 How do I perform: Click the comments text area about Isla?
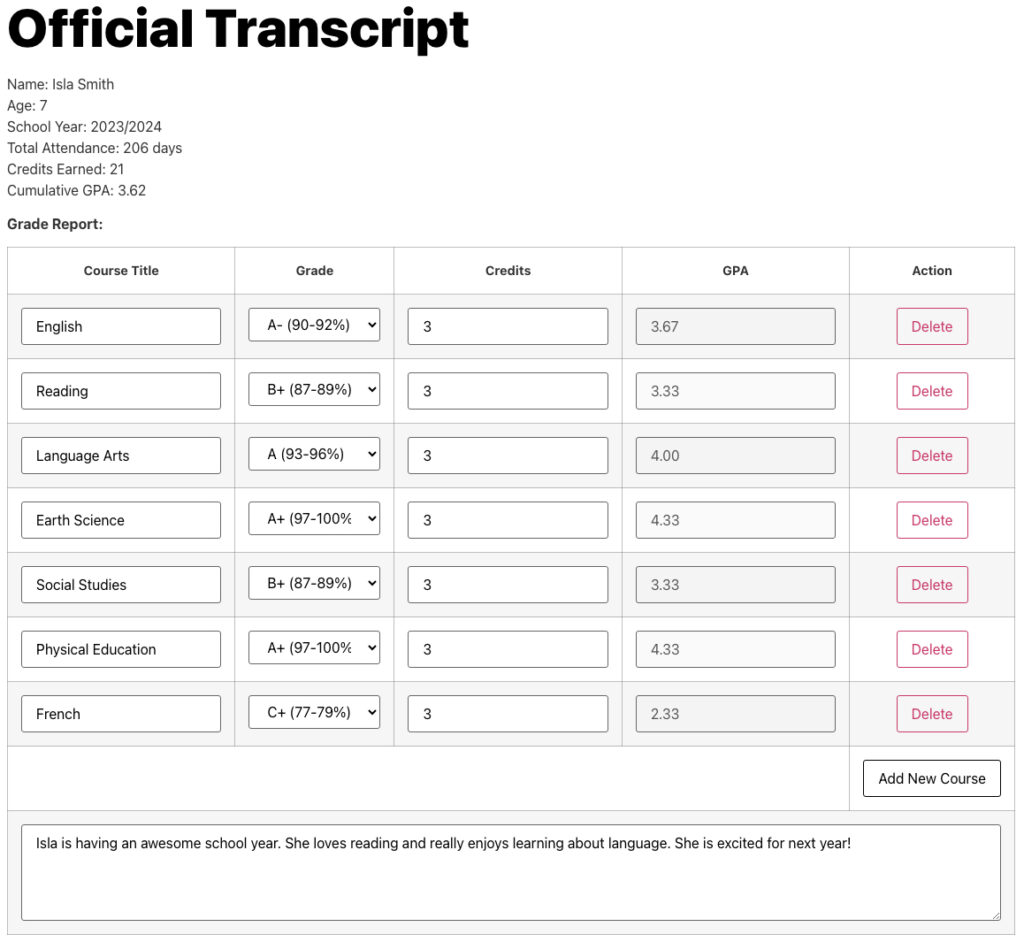(510, 872)
